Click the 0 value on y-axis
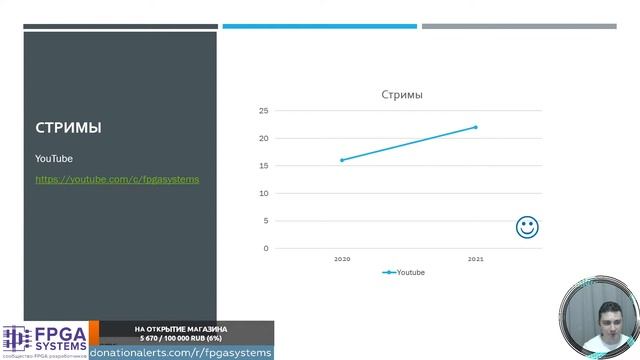The width and height of the screenshot is (640, 360). tap(266, 248)
